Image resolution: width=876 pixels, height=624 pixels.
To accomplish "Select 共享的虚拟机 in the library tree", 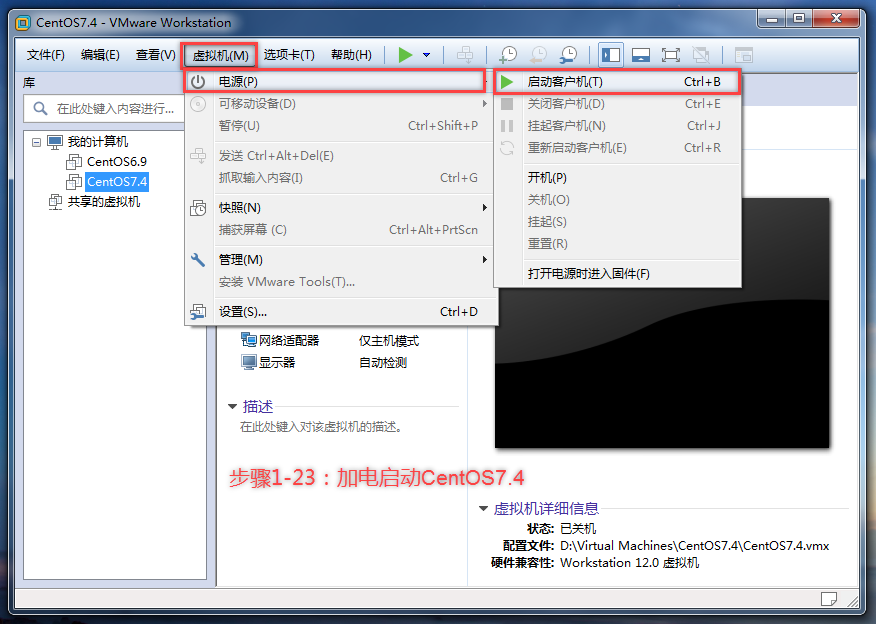I will coord(104,202).
